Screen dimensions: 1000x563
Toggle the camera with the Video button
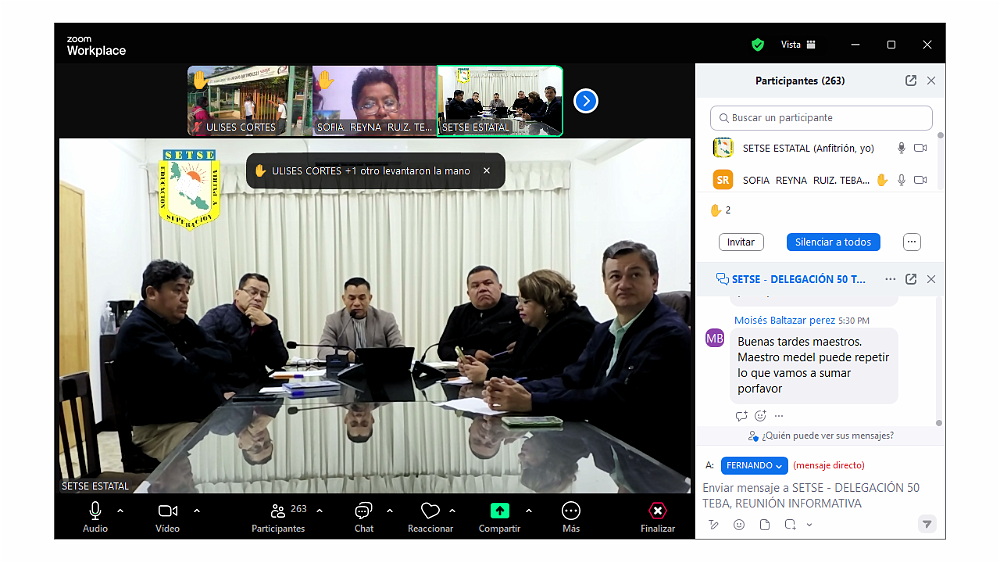click(x=167, y=511)
